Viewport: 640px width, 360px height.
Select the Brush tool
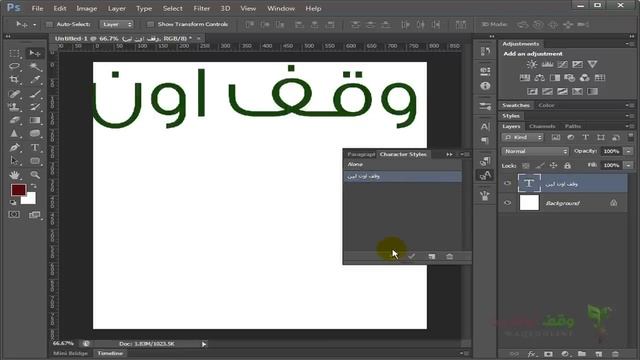(35, 94)
